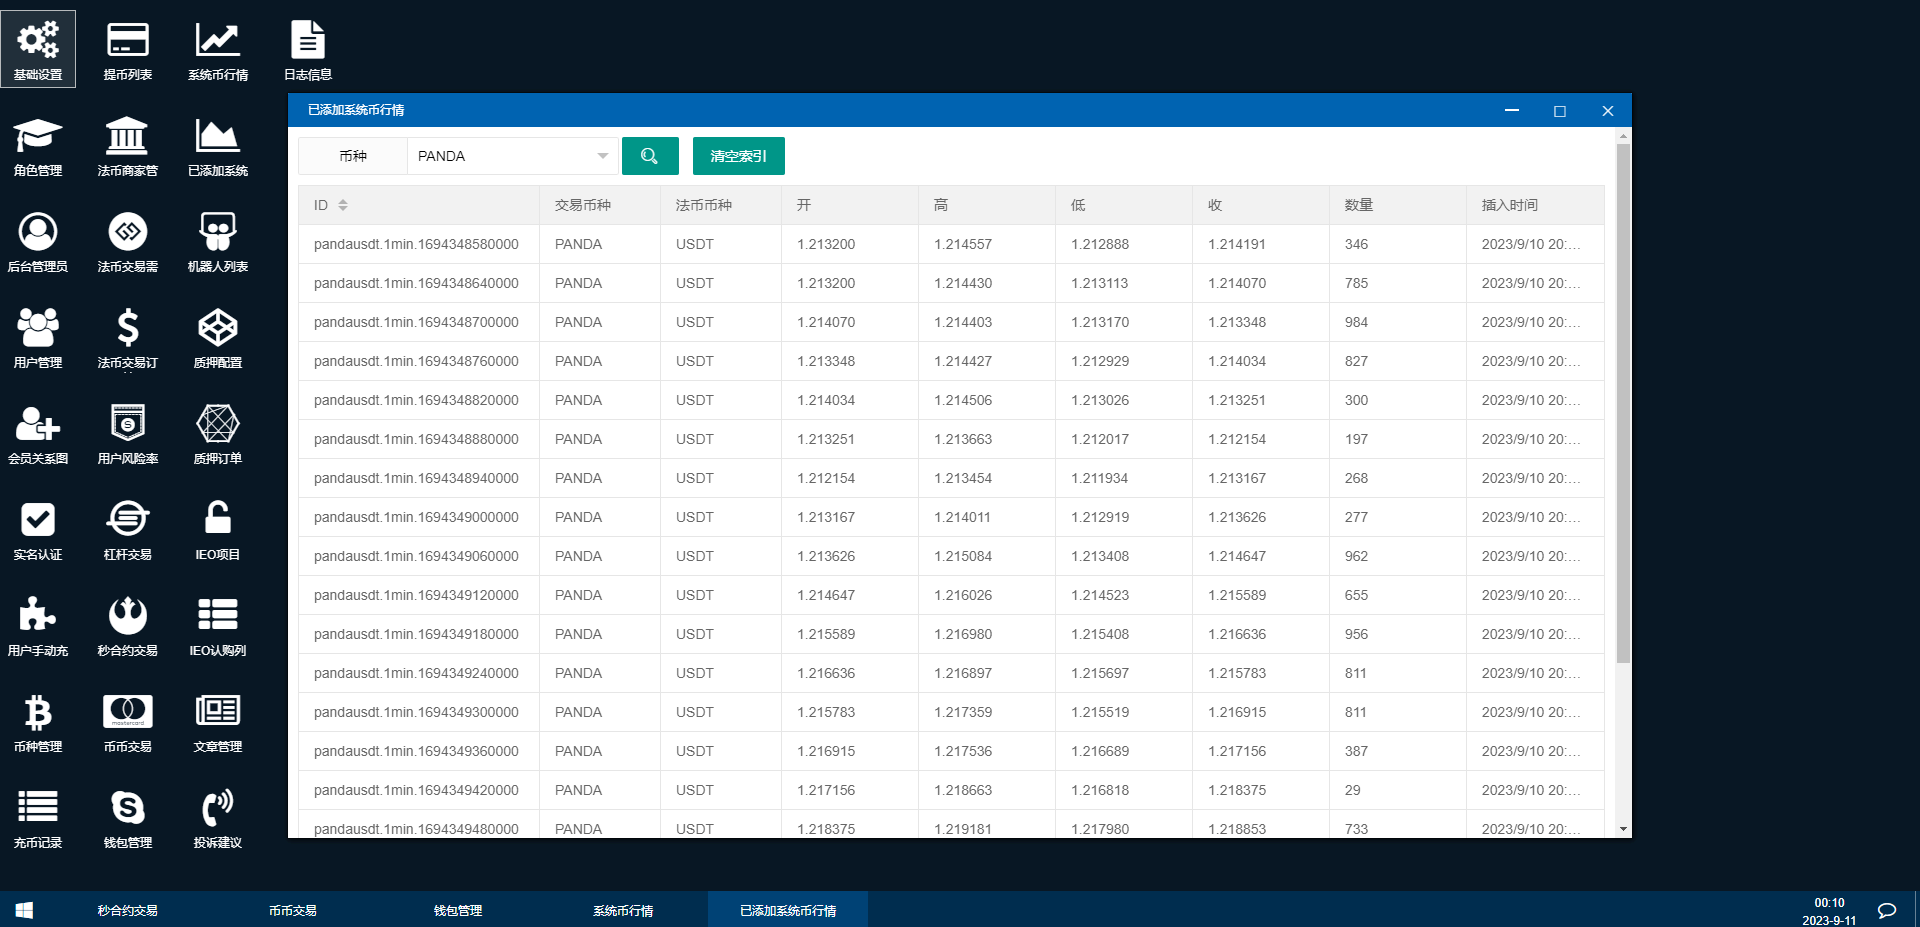Open 角色管理 graduation cap icon

[38, 137]
